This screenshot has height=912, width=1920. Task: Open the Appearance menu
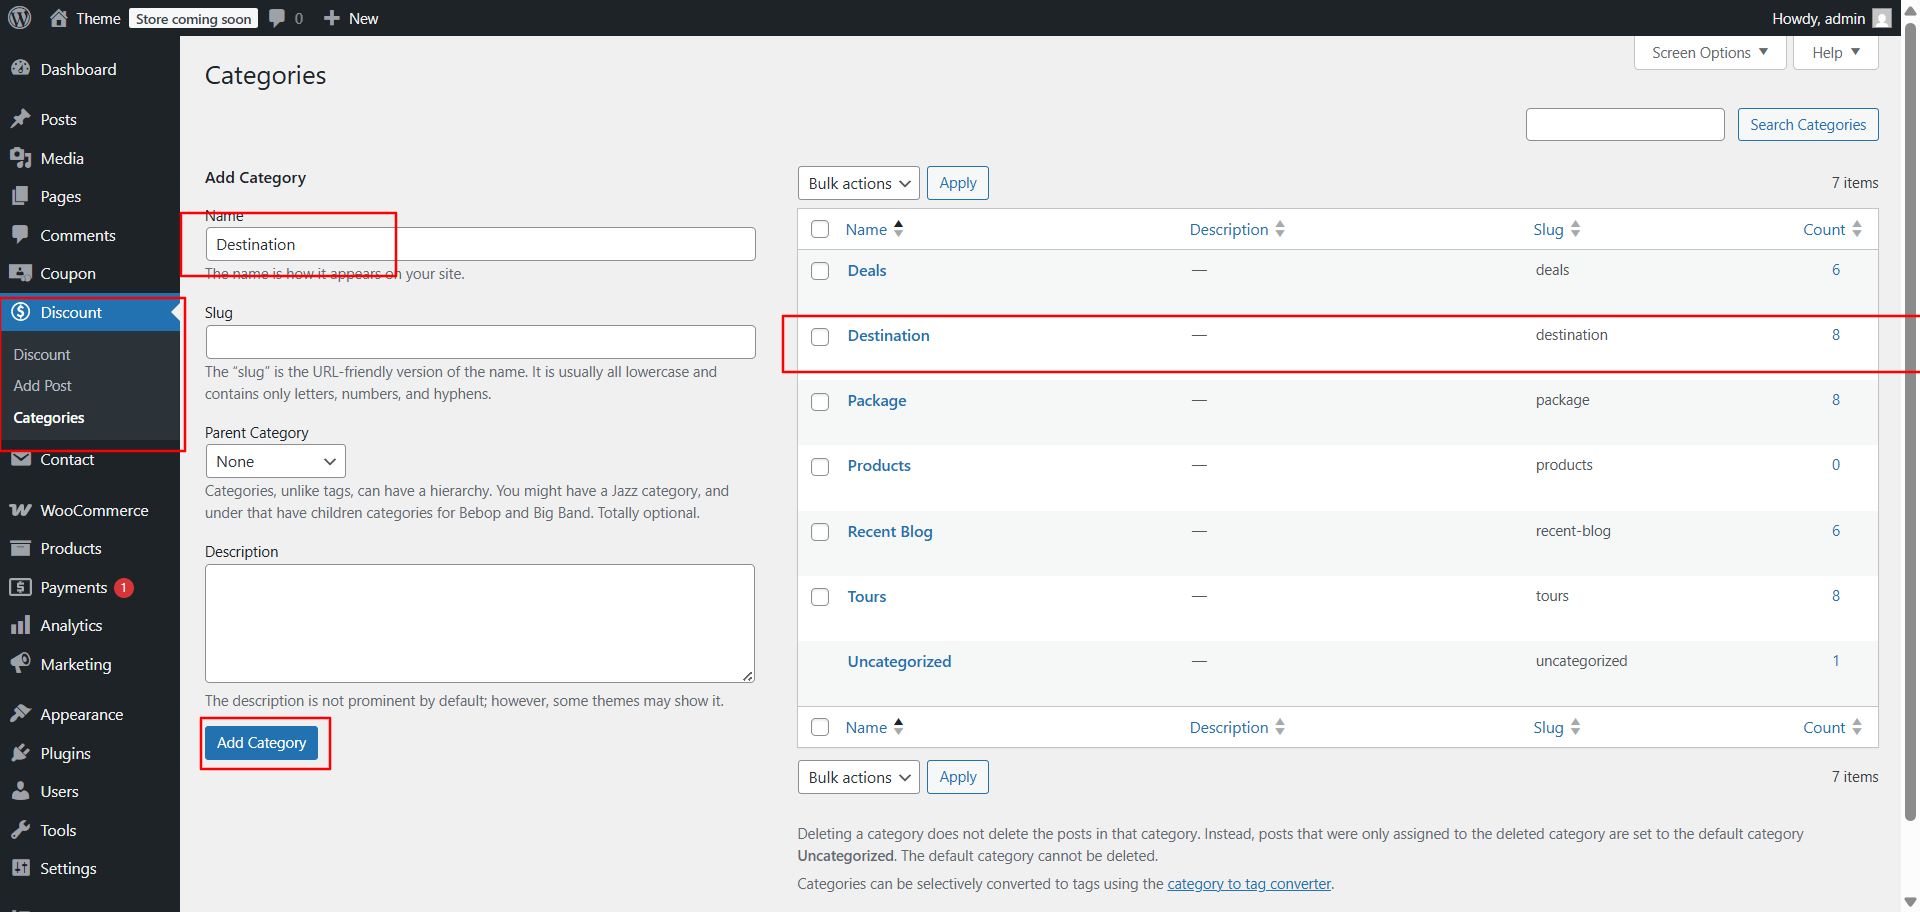point(82,714)
